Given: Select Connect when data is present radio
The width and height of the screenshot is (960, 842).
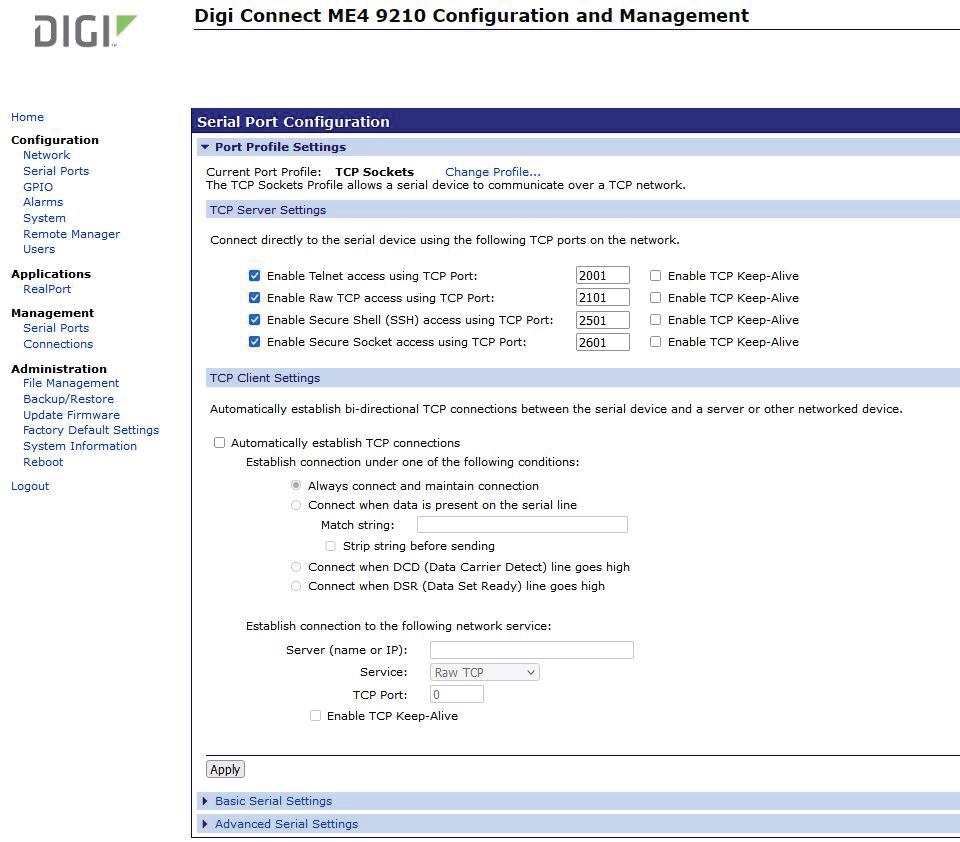Looking at the screenshot, I should point(296,505).
